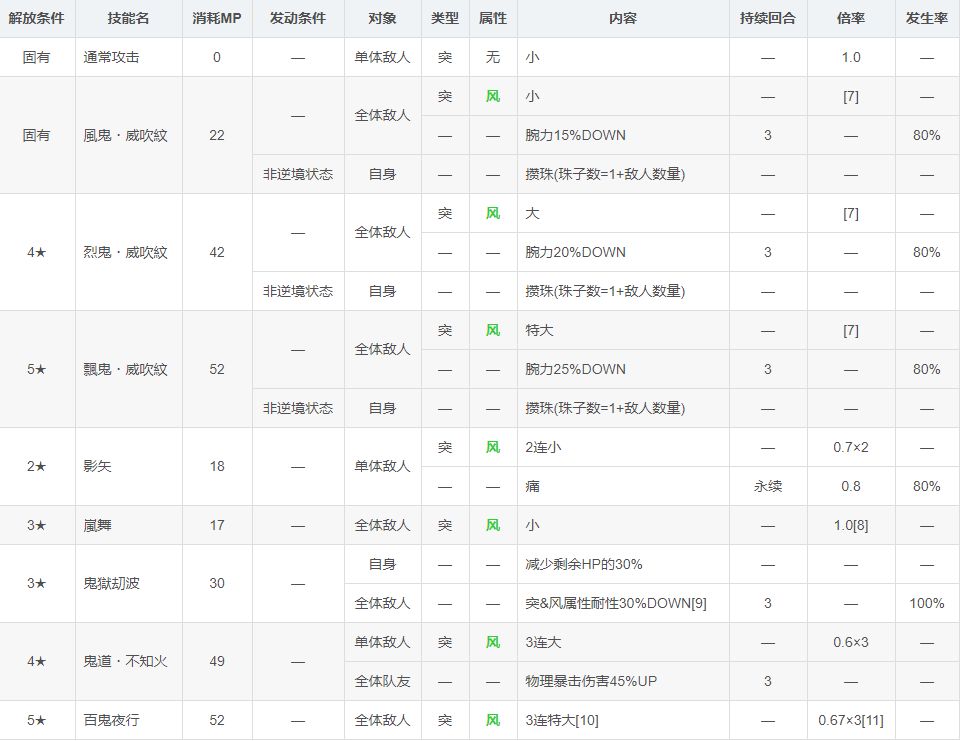962x741 pixels.
Task: Click the 消耗MP column header
Action: click(x=217, y=18)
